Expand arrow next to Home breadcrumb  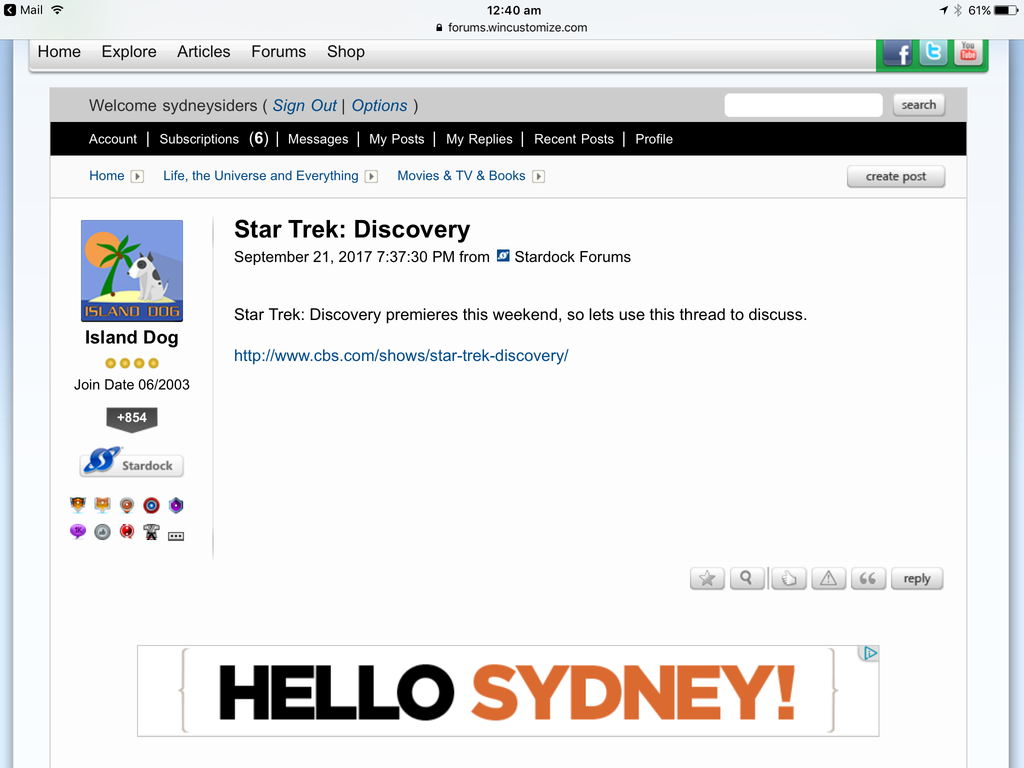[x=137, y=176]
